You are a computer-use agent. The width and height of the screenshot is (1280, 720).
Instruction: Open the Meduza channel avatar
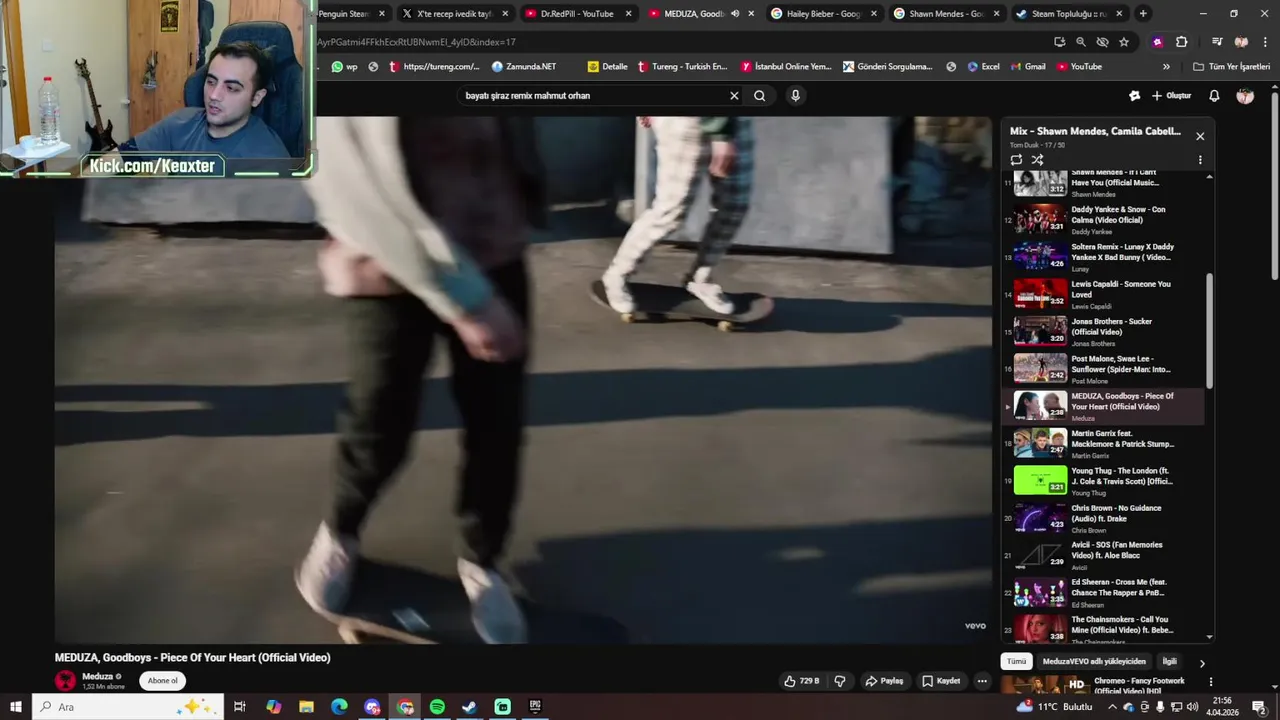pos(65,681)
